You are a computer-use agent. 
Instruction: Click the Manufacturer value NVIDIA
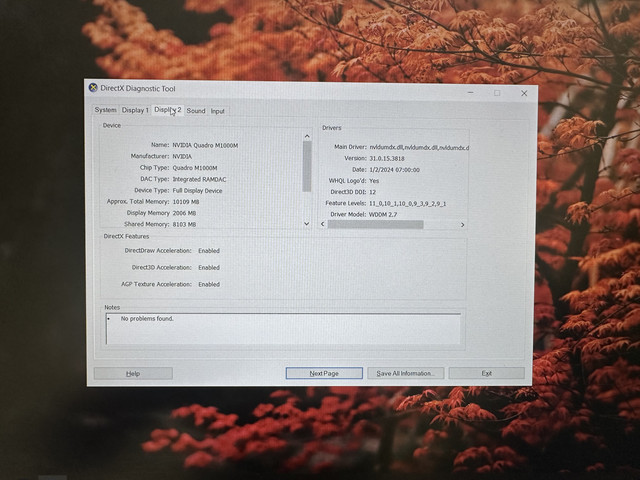coord(182,156)
